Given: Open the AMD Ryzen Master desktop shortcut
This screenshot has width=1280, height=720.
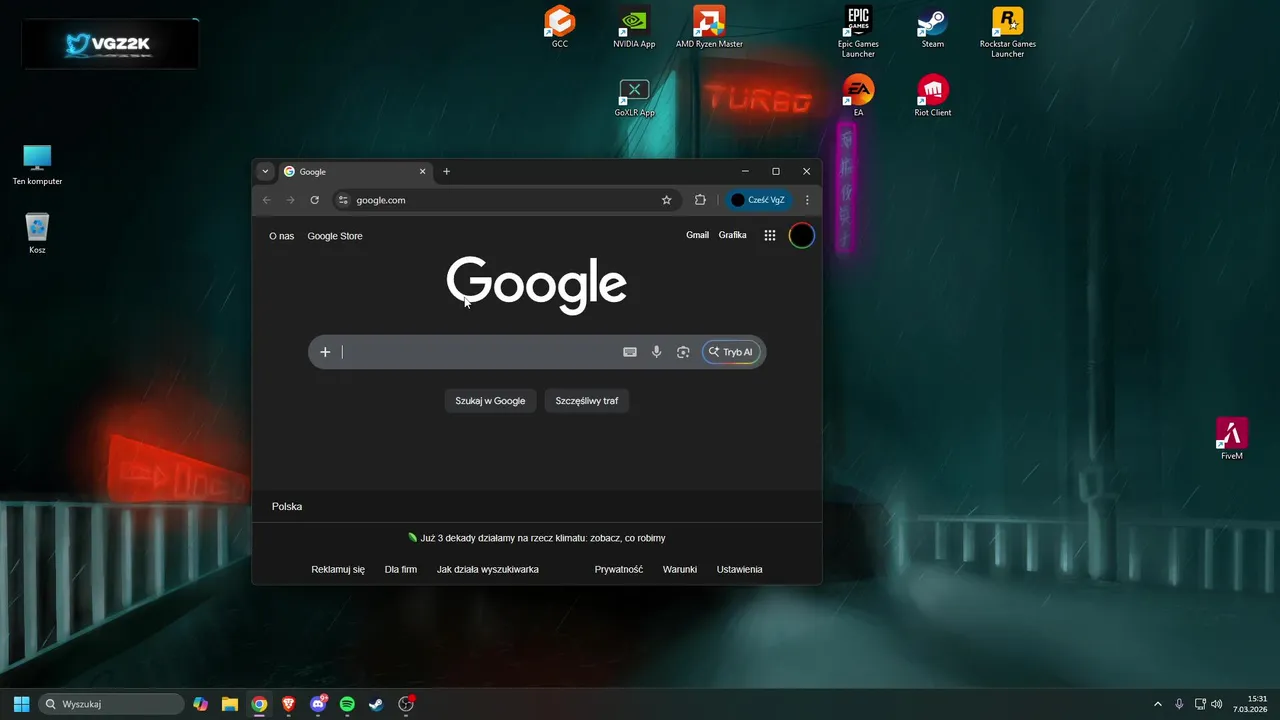Looking at the screenshot, I should pos(709,27).
